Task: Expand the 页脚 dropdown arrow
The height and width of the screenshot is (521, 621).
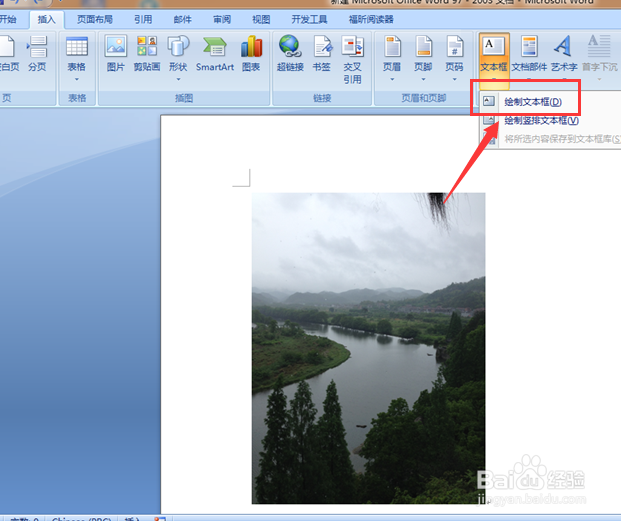Action: 423,79
